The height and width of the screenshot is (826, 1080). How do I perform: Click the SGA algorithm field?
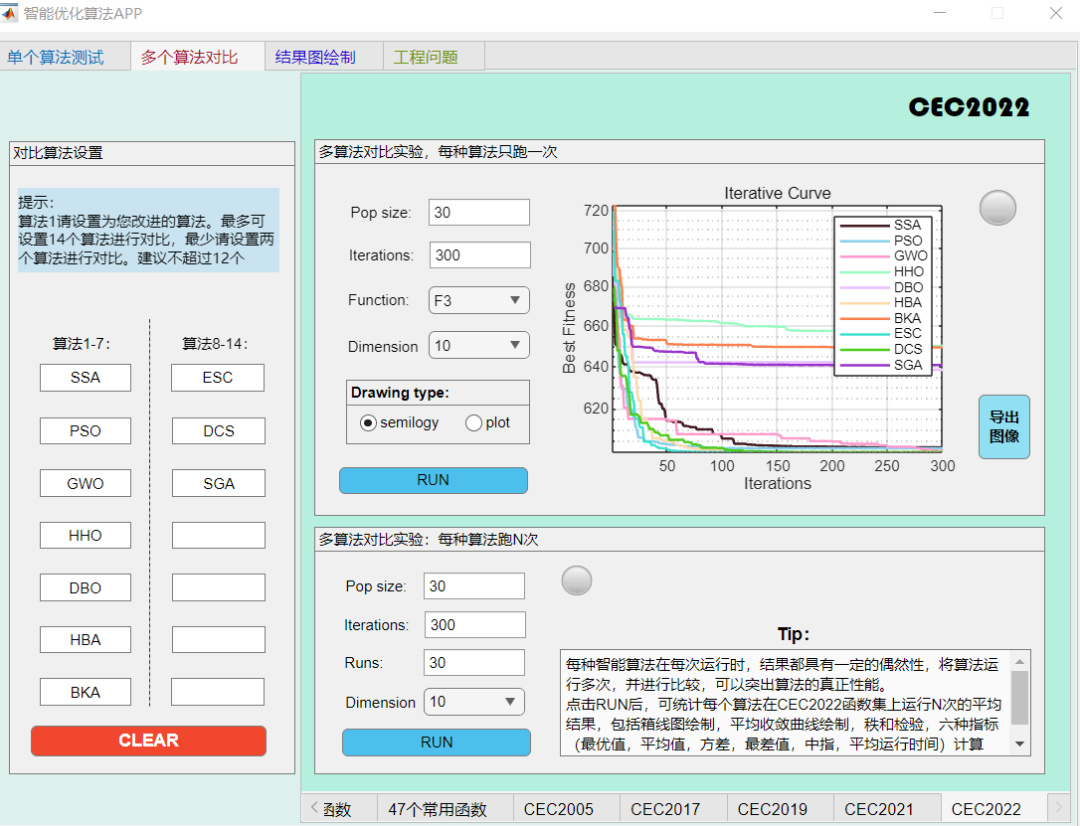218,483
